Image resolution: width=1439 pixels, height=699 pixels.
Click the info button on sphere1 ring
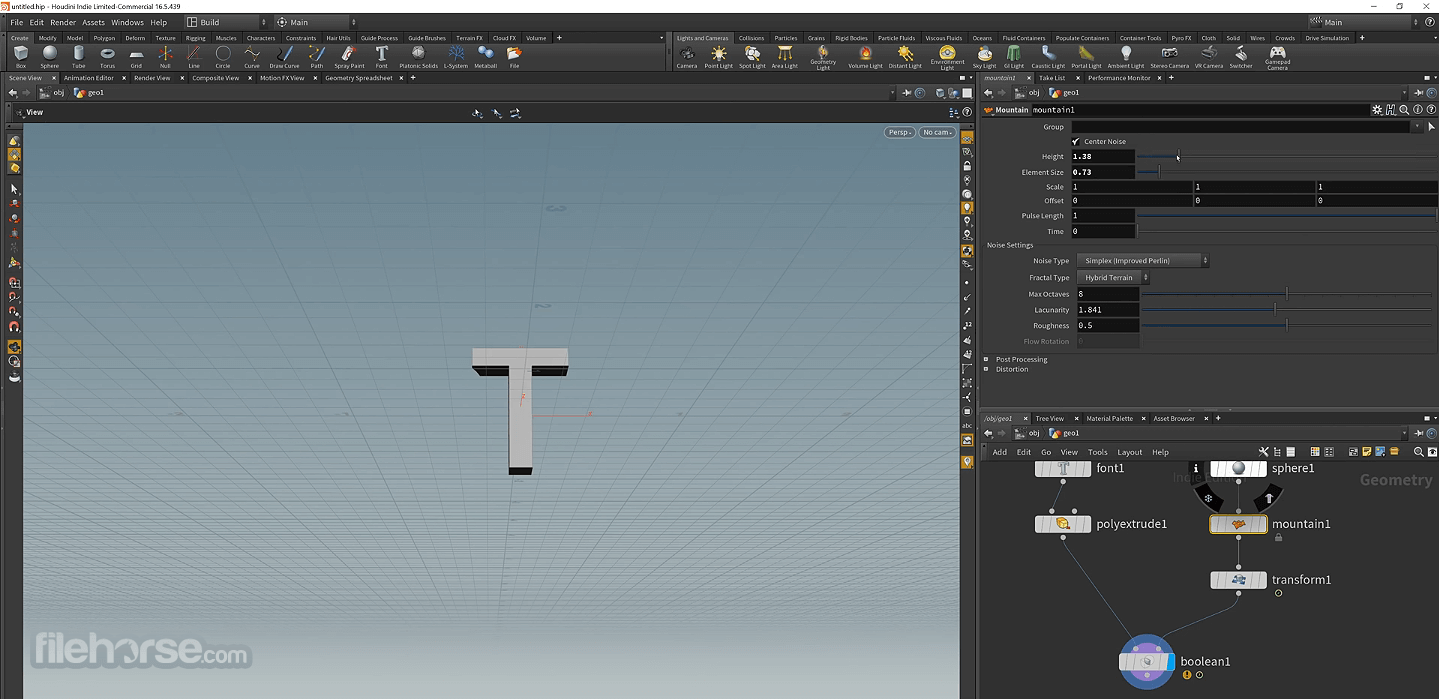(1195, 468)
